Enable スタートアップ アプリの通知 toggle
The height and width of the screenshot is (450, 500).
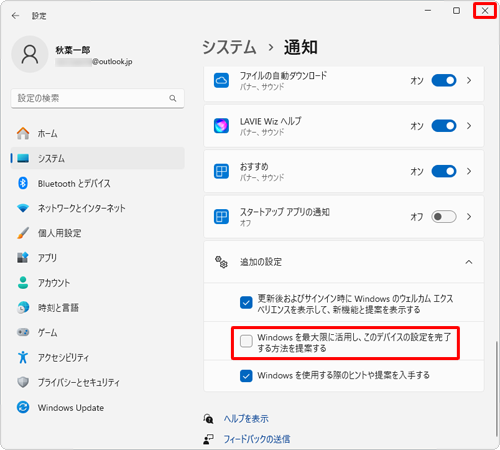point(444,217)
